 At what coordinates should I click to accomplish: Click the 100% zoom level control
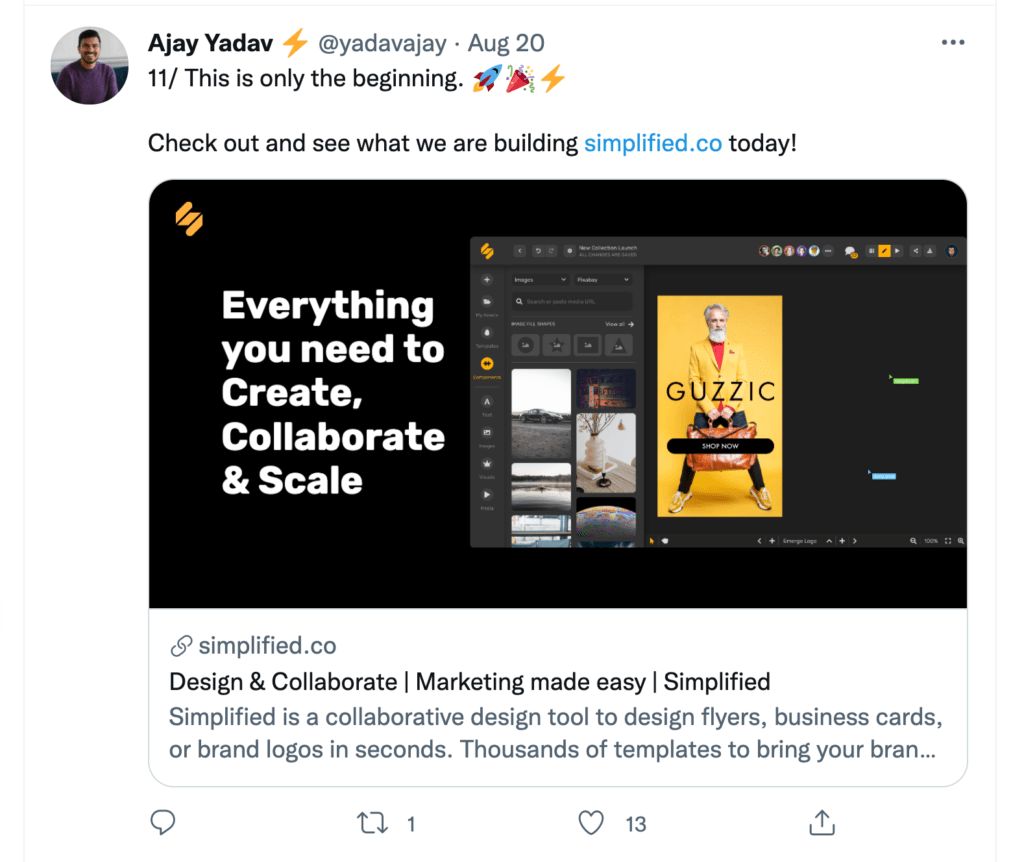click(931, 540)
